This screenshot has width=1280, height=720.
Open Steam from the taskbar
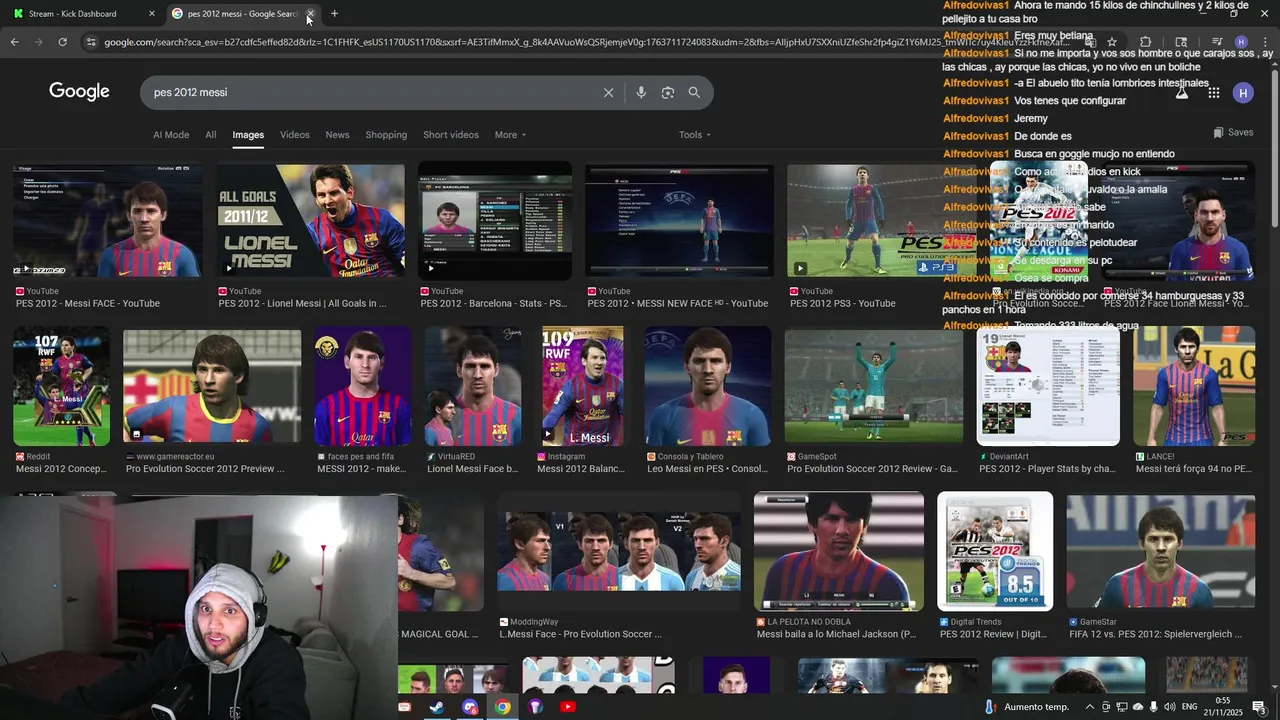436,707
